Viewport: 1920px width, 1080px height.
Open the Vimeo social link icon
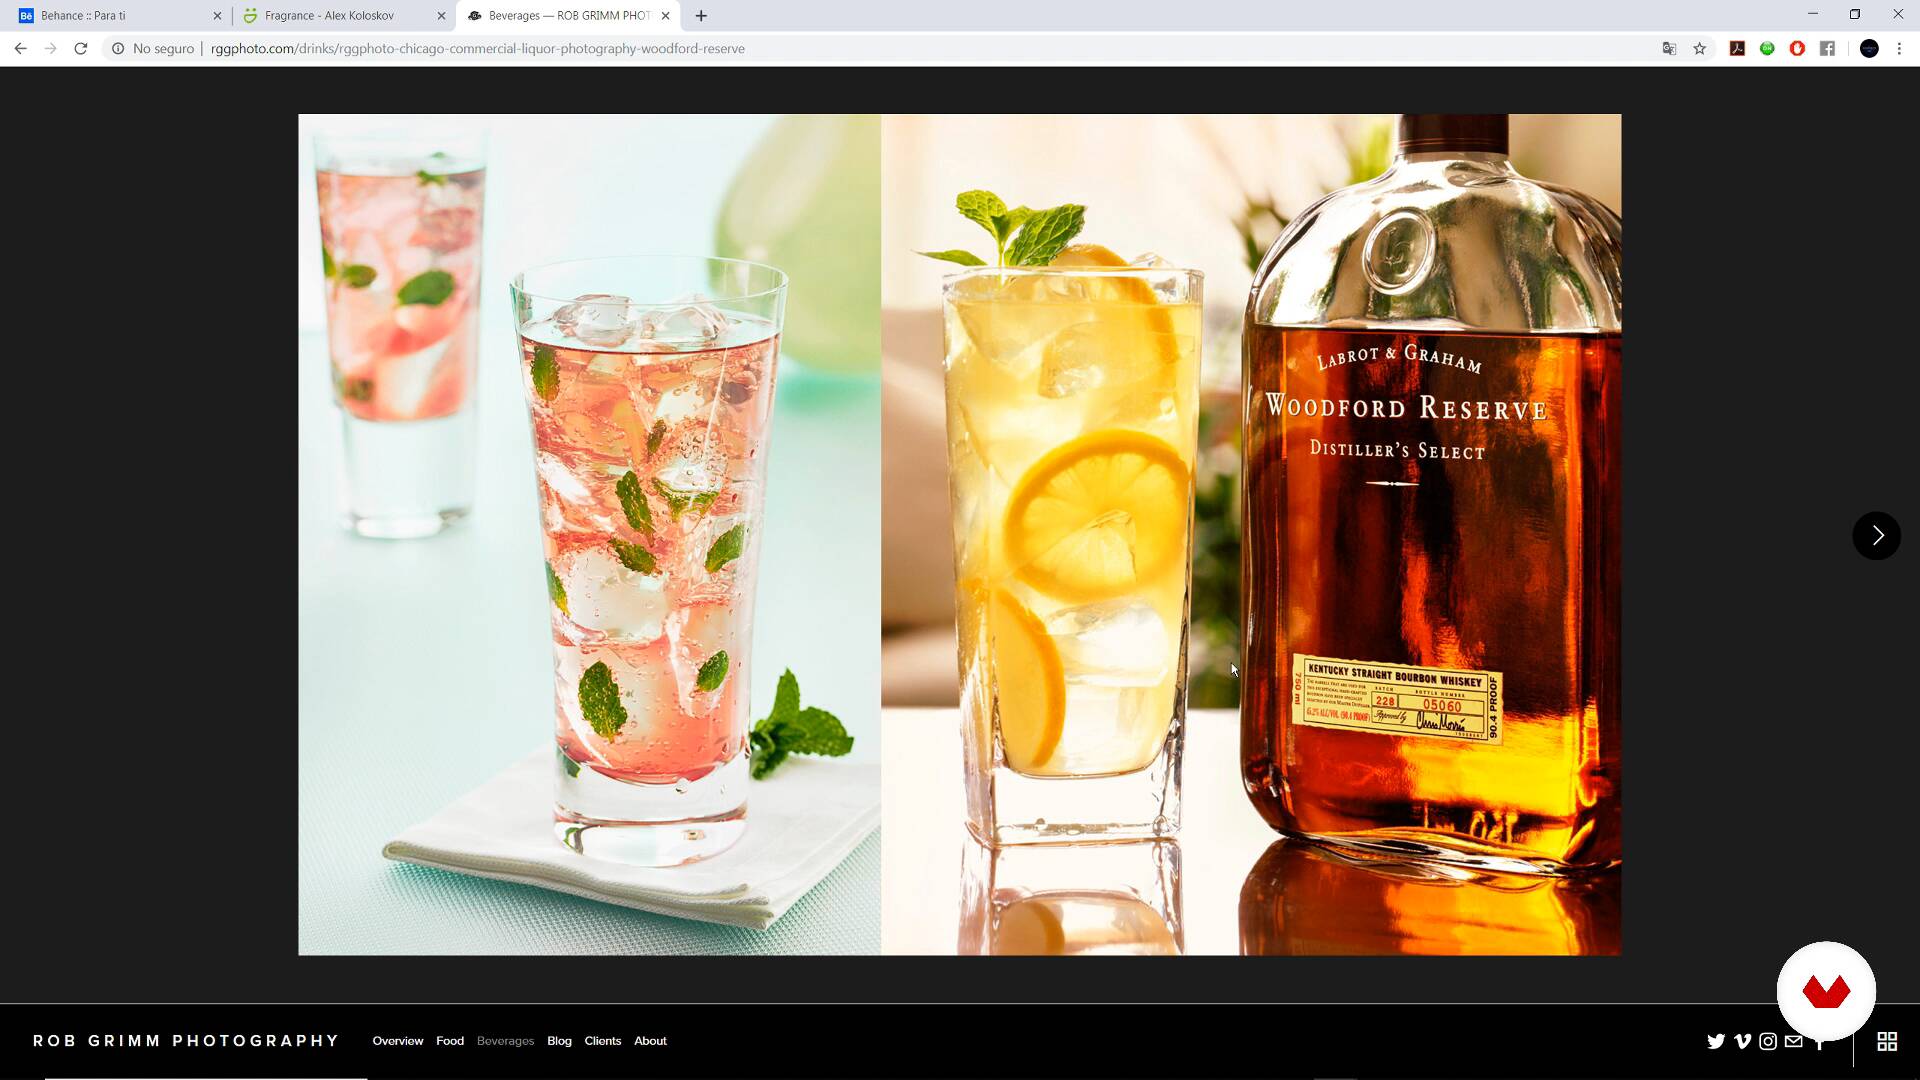[x=1742, y=1041]
